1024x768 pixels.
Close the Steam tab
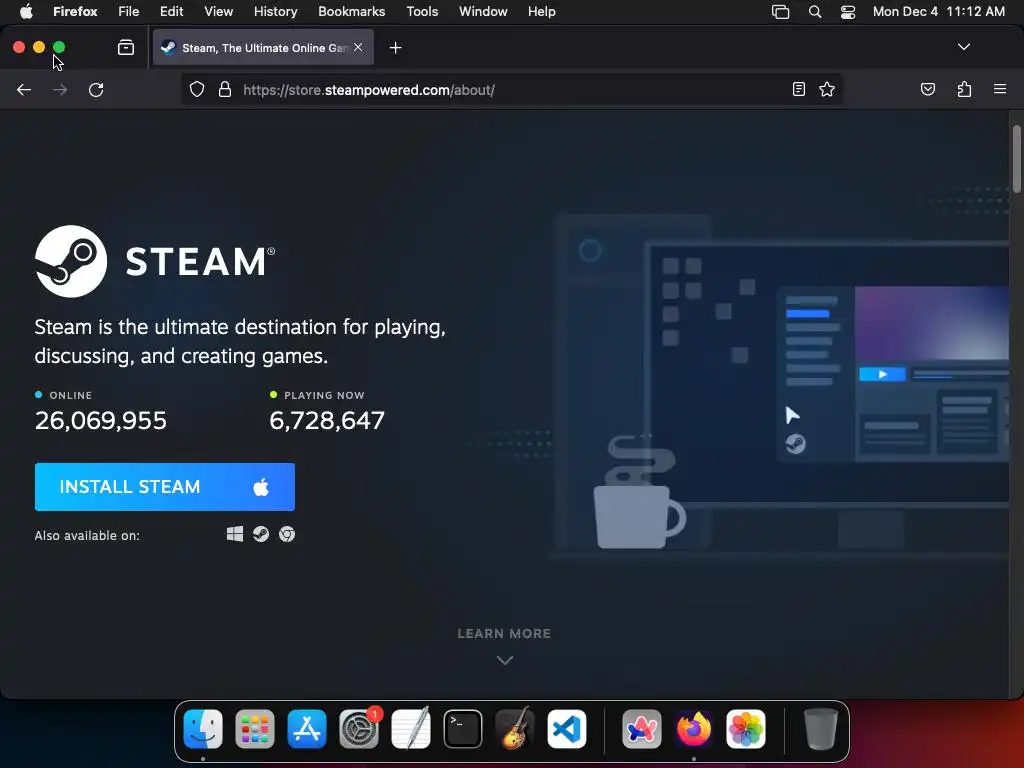click(358, 47)
